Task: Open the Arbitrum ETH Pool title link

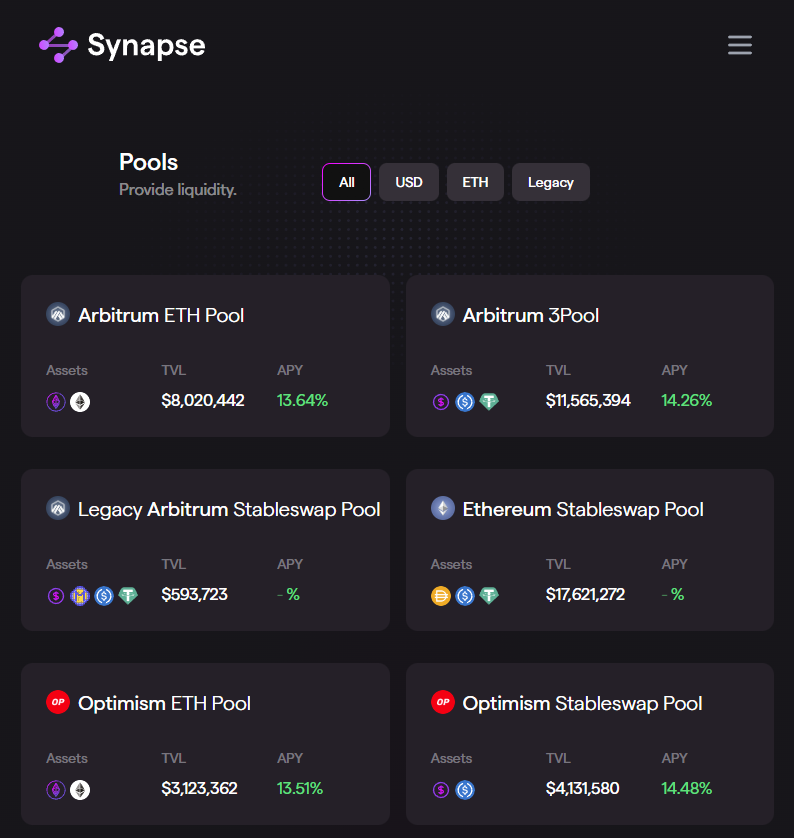Action: [x=161, y=315]
